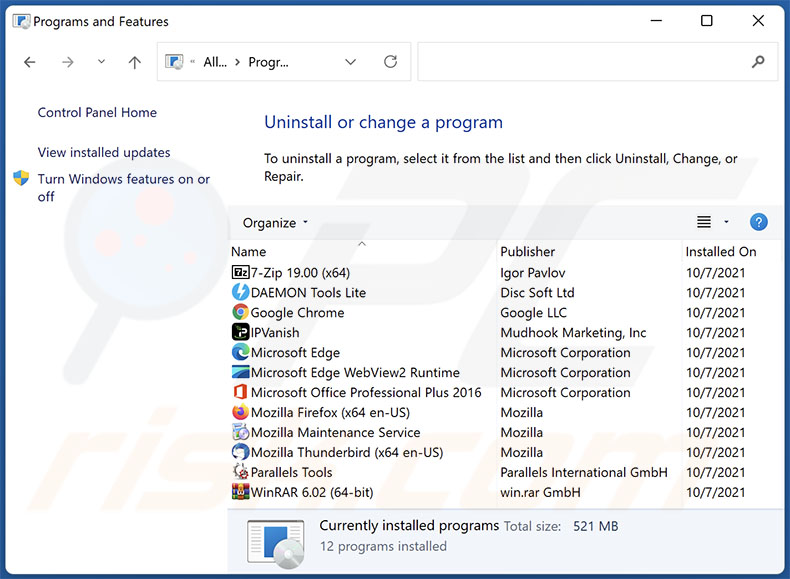Sort programs by Installed On column
790x579 pixels.
click(720, 252)
